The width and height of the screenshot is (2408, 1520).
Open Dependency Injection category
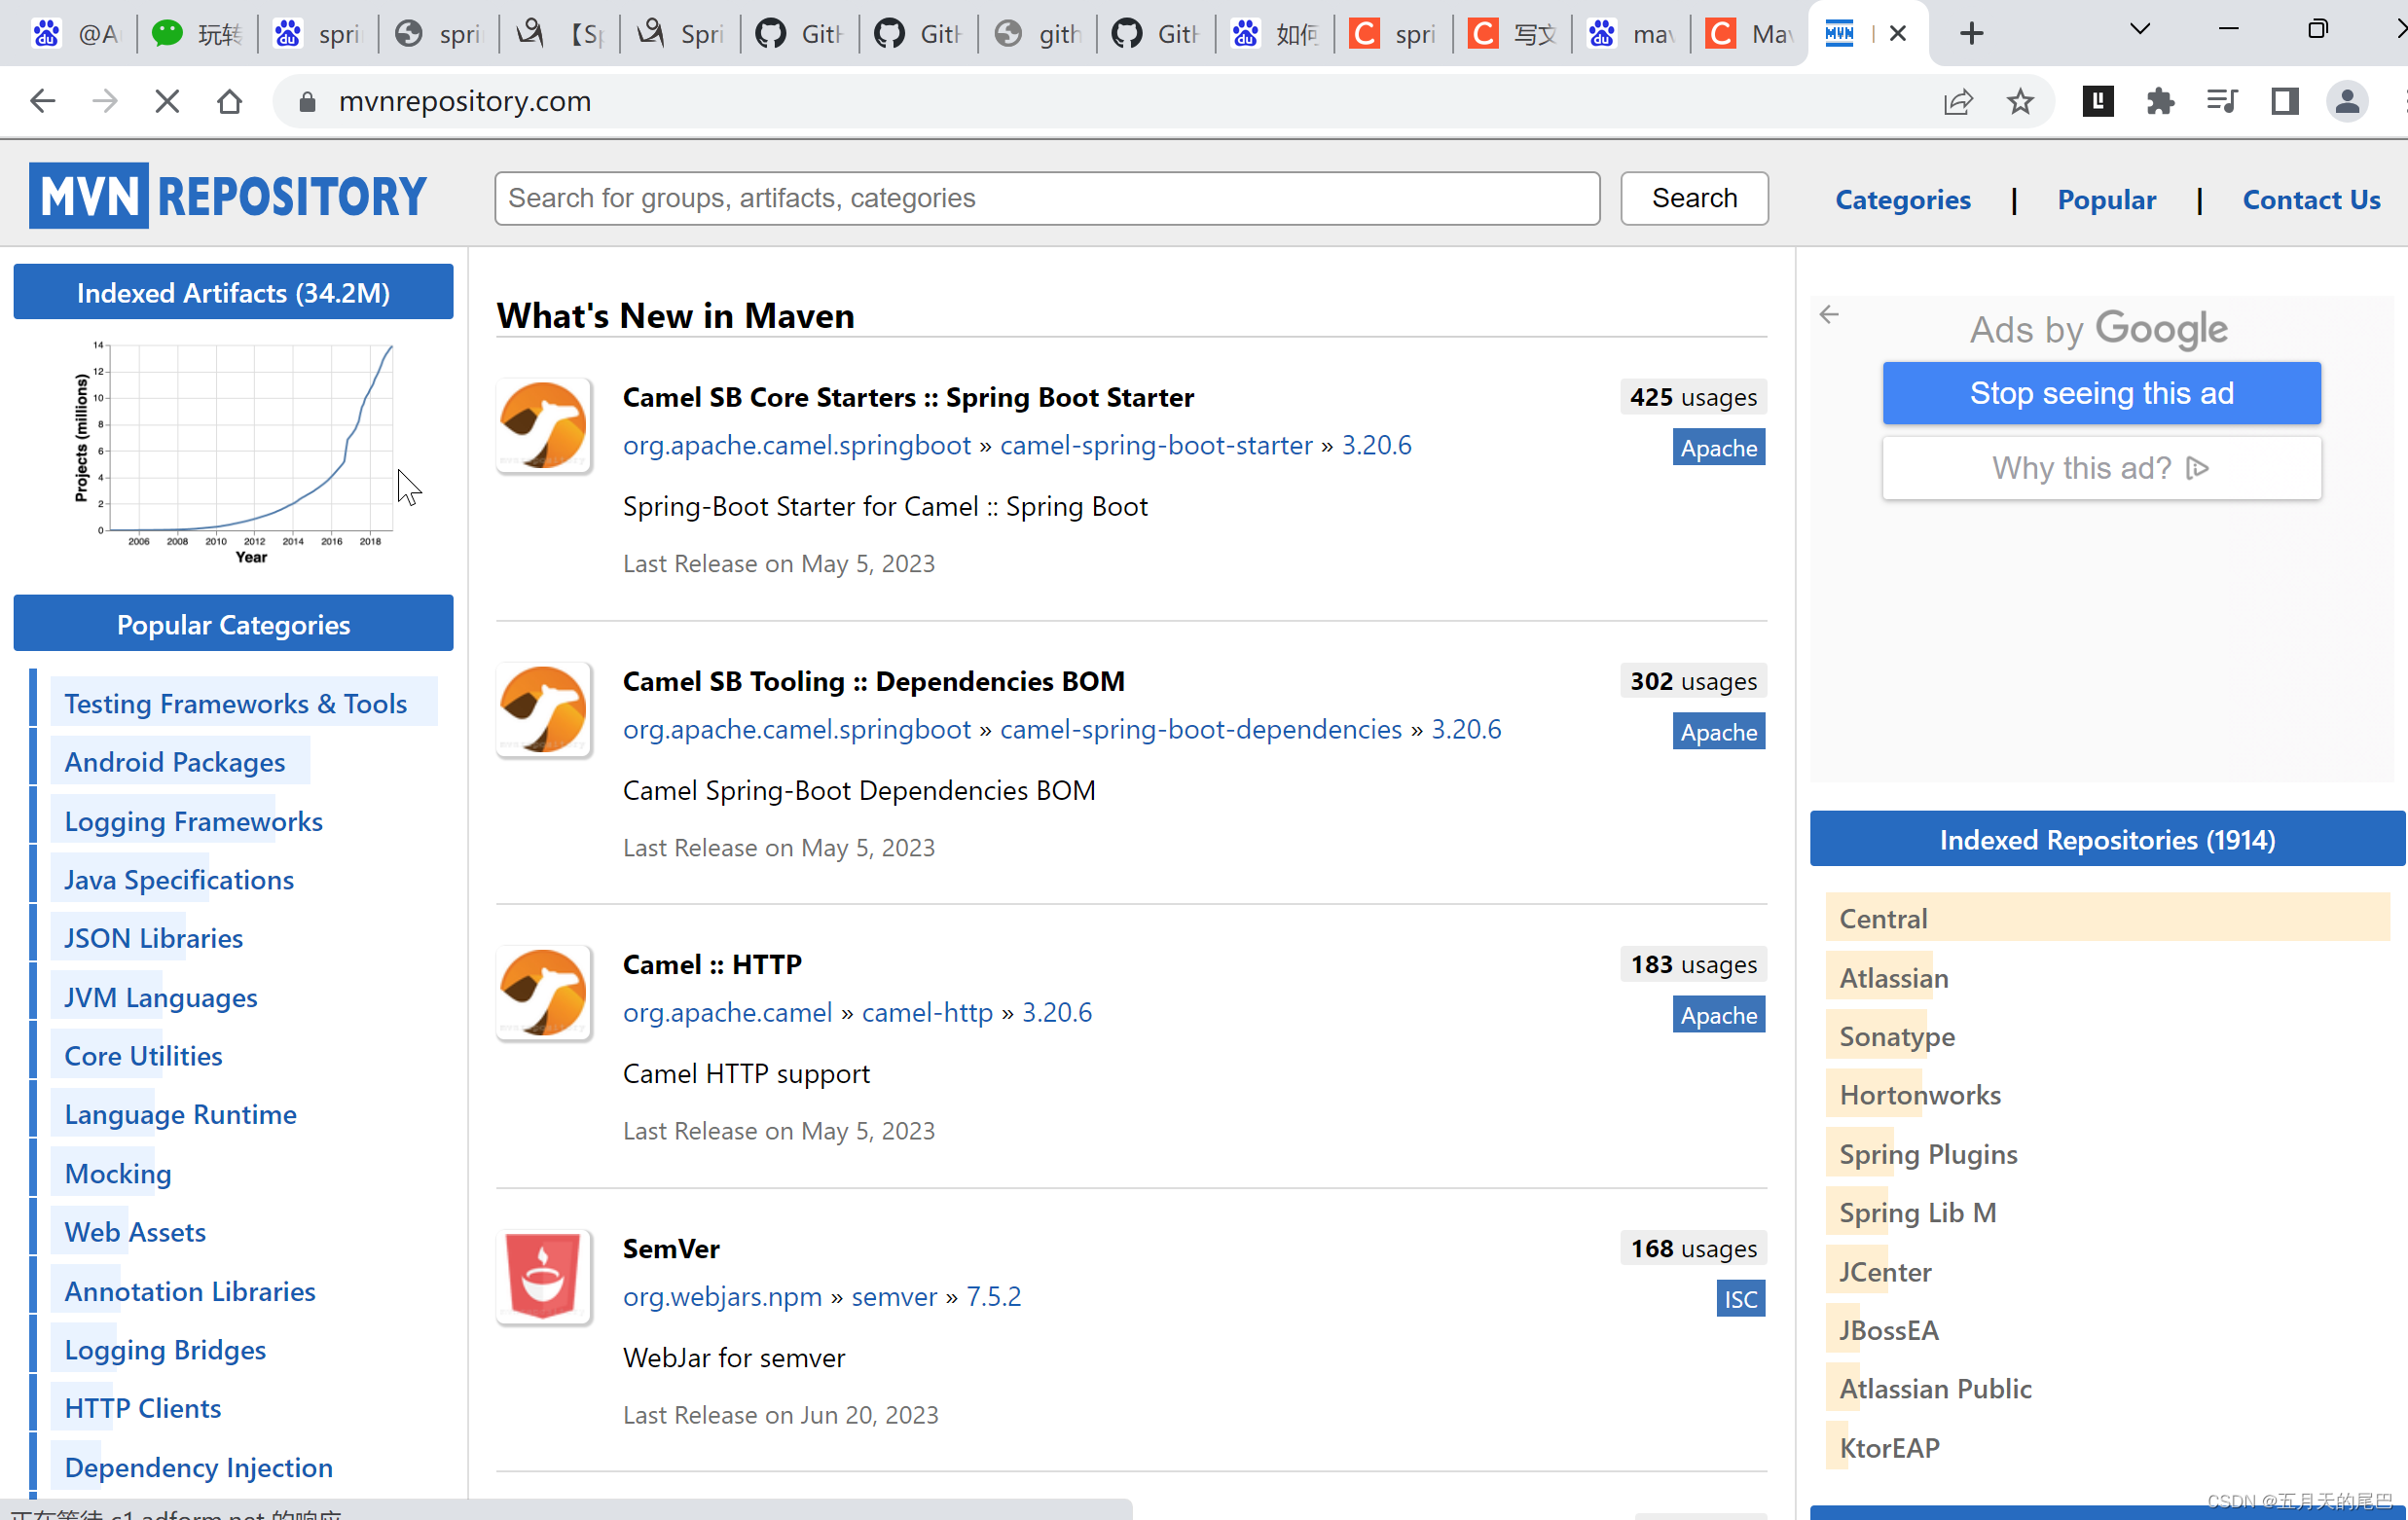coord(199,1467)
